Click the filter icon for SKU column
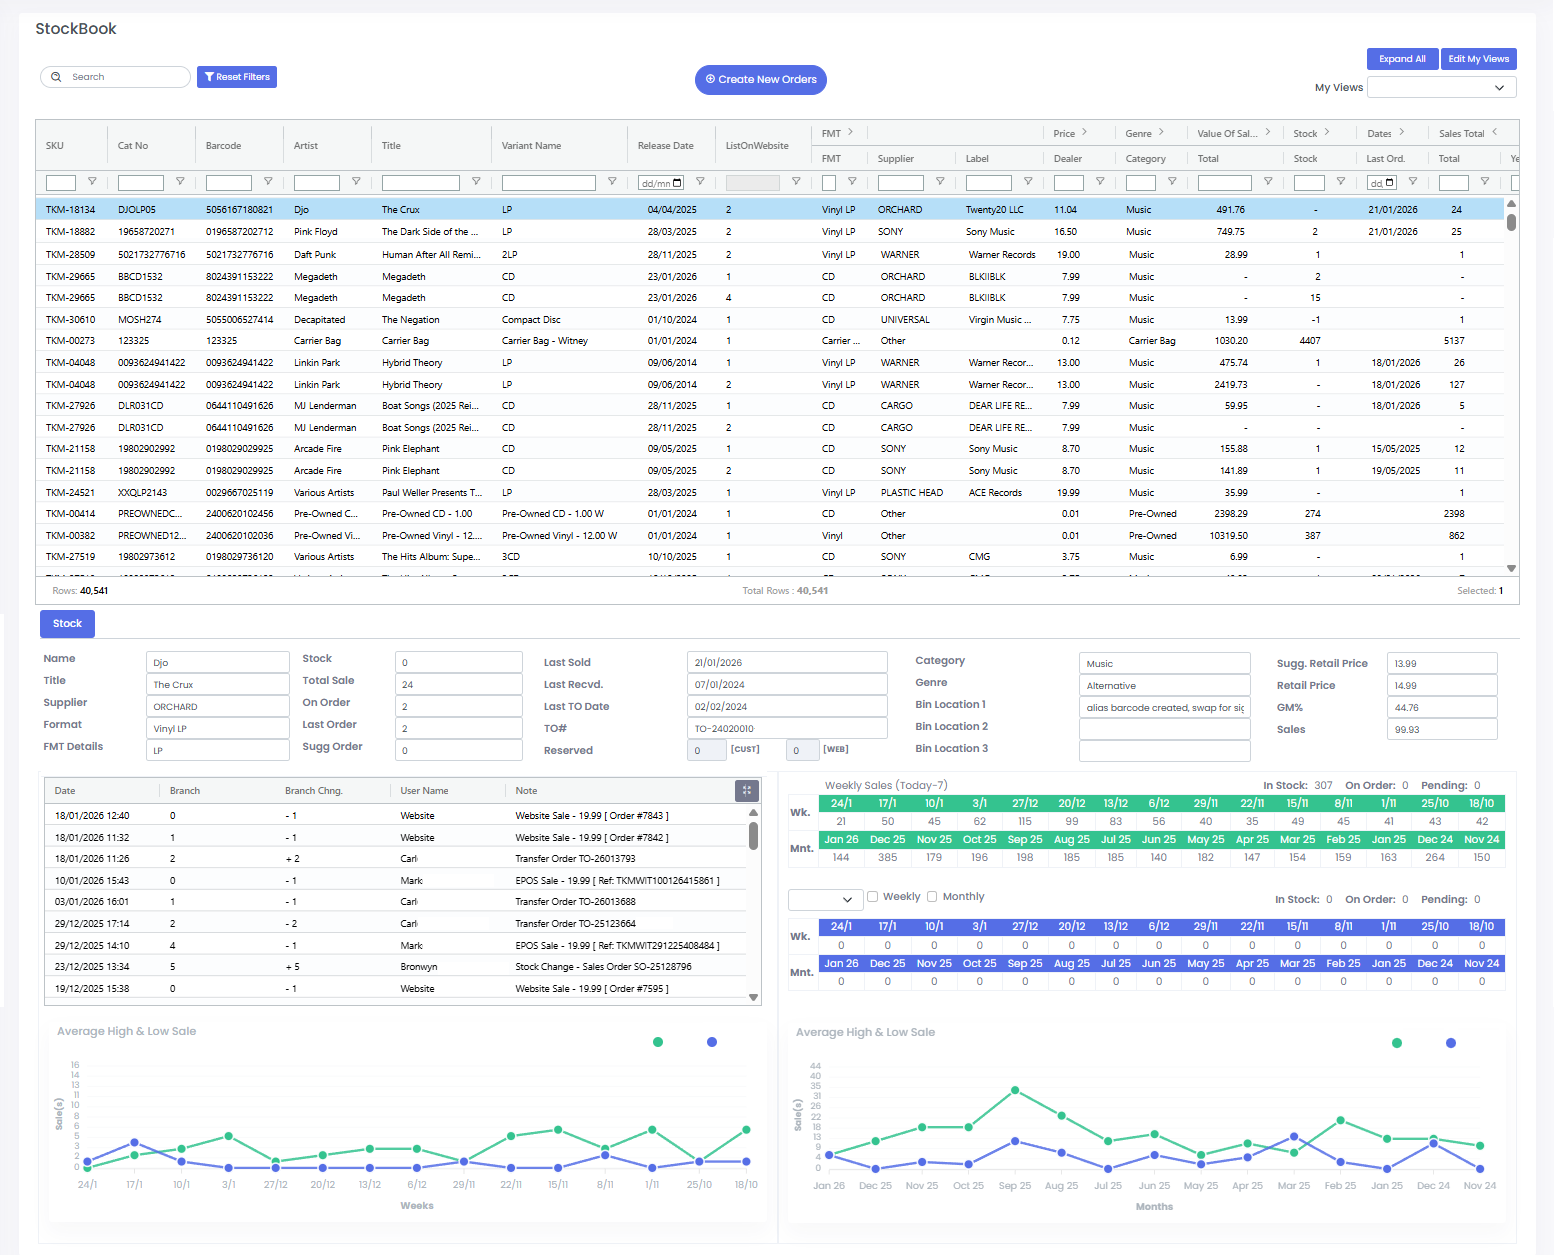 tap(92, 182)
